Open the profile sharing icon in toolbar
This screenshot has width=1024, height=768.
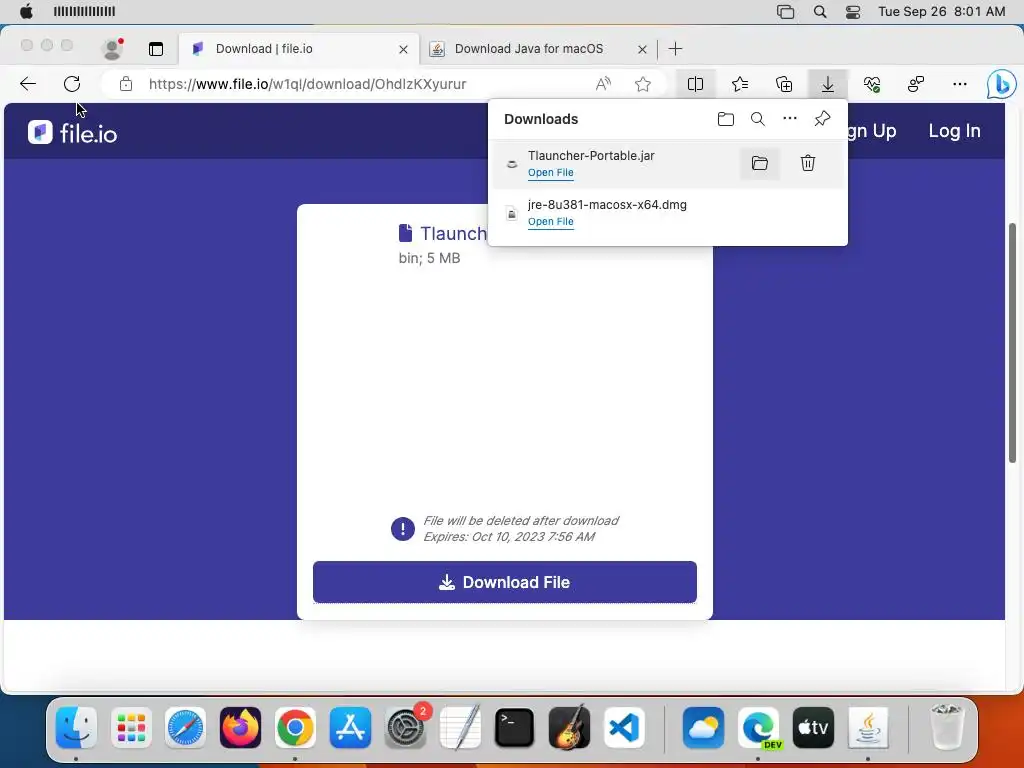point(916,84)
